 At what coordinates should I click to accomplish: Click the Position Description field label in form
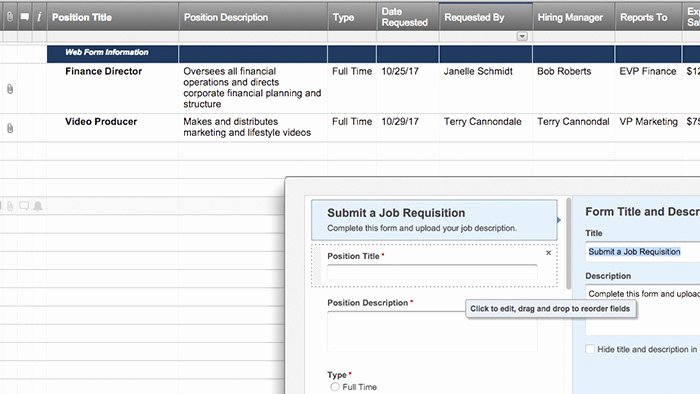[367, 303]
